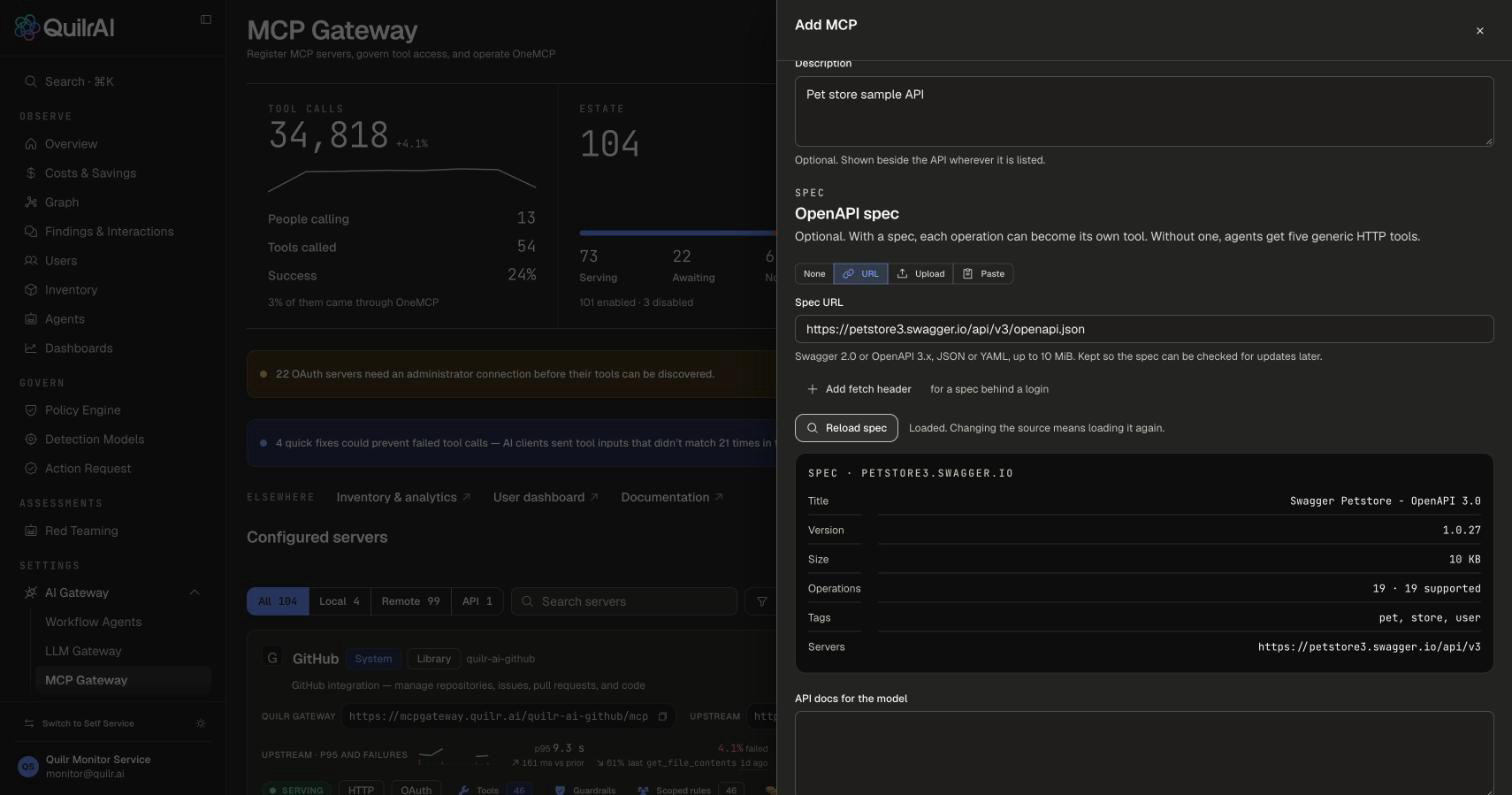Click the Graph icon in the sidebar
Image resolution: width=1512 pixels, height=795 pixels.
(31, 202)
